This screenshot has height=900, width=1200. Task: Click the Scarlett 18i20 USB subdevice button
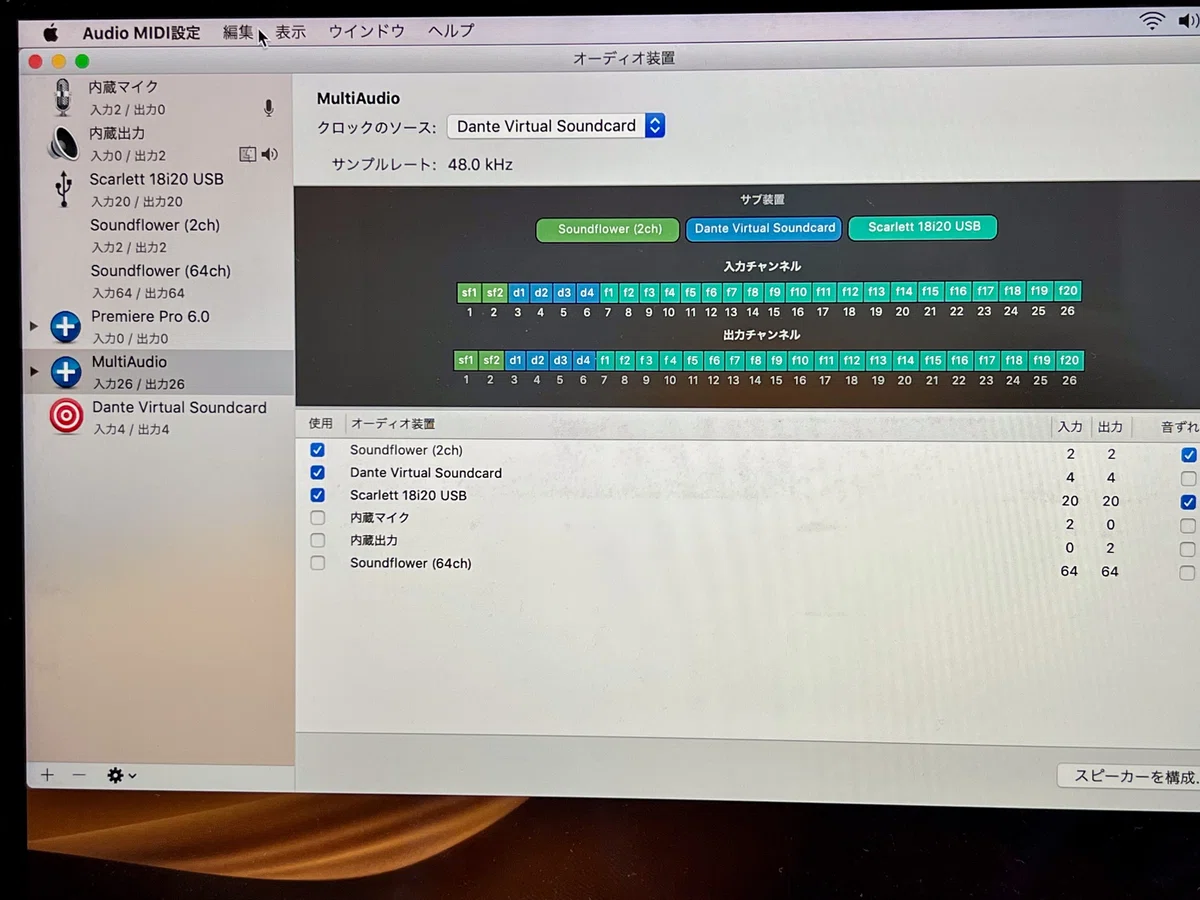pyautogui.click(x=923, y=227)
